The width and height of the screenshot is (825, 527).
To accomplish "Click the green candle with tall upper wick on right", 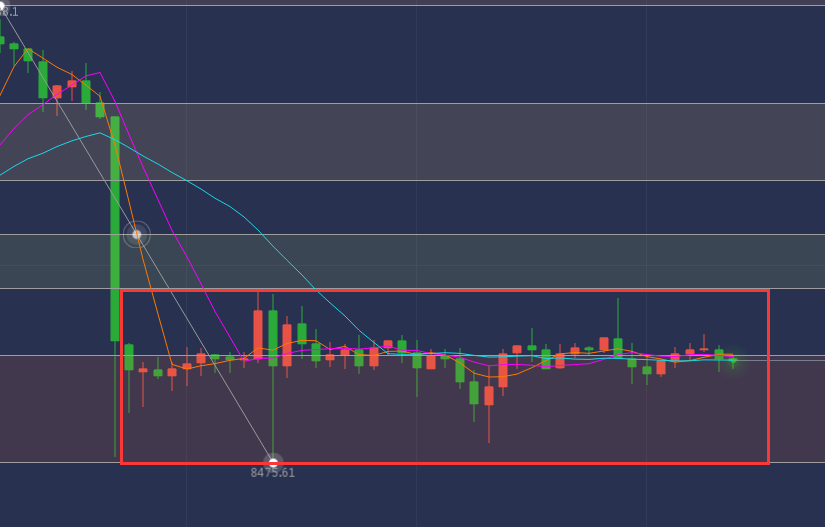I will tap(618, 347).
